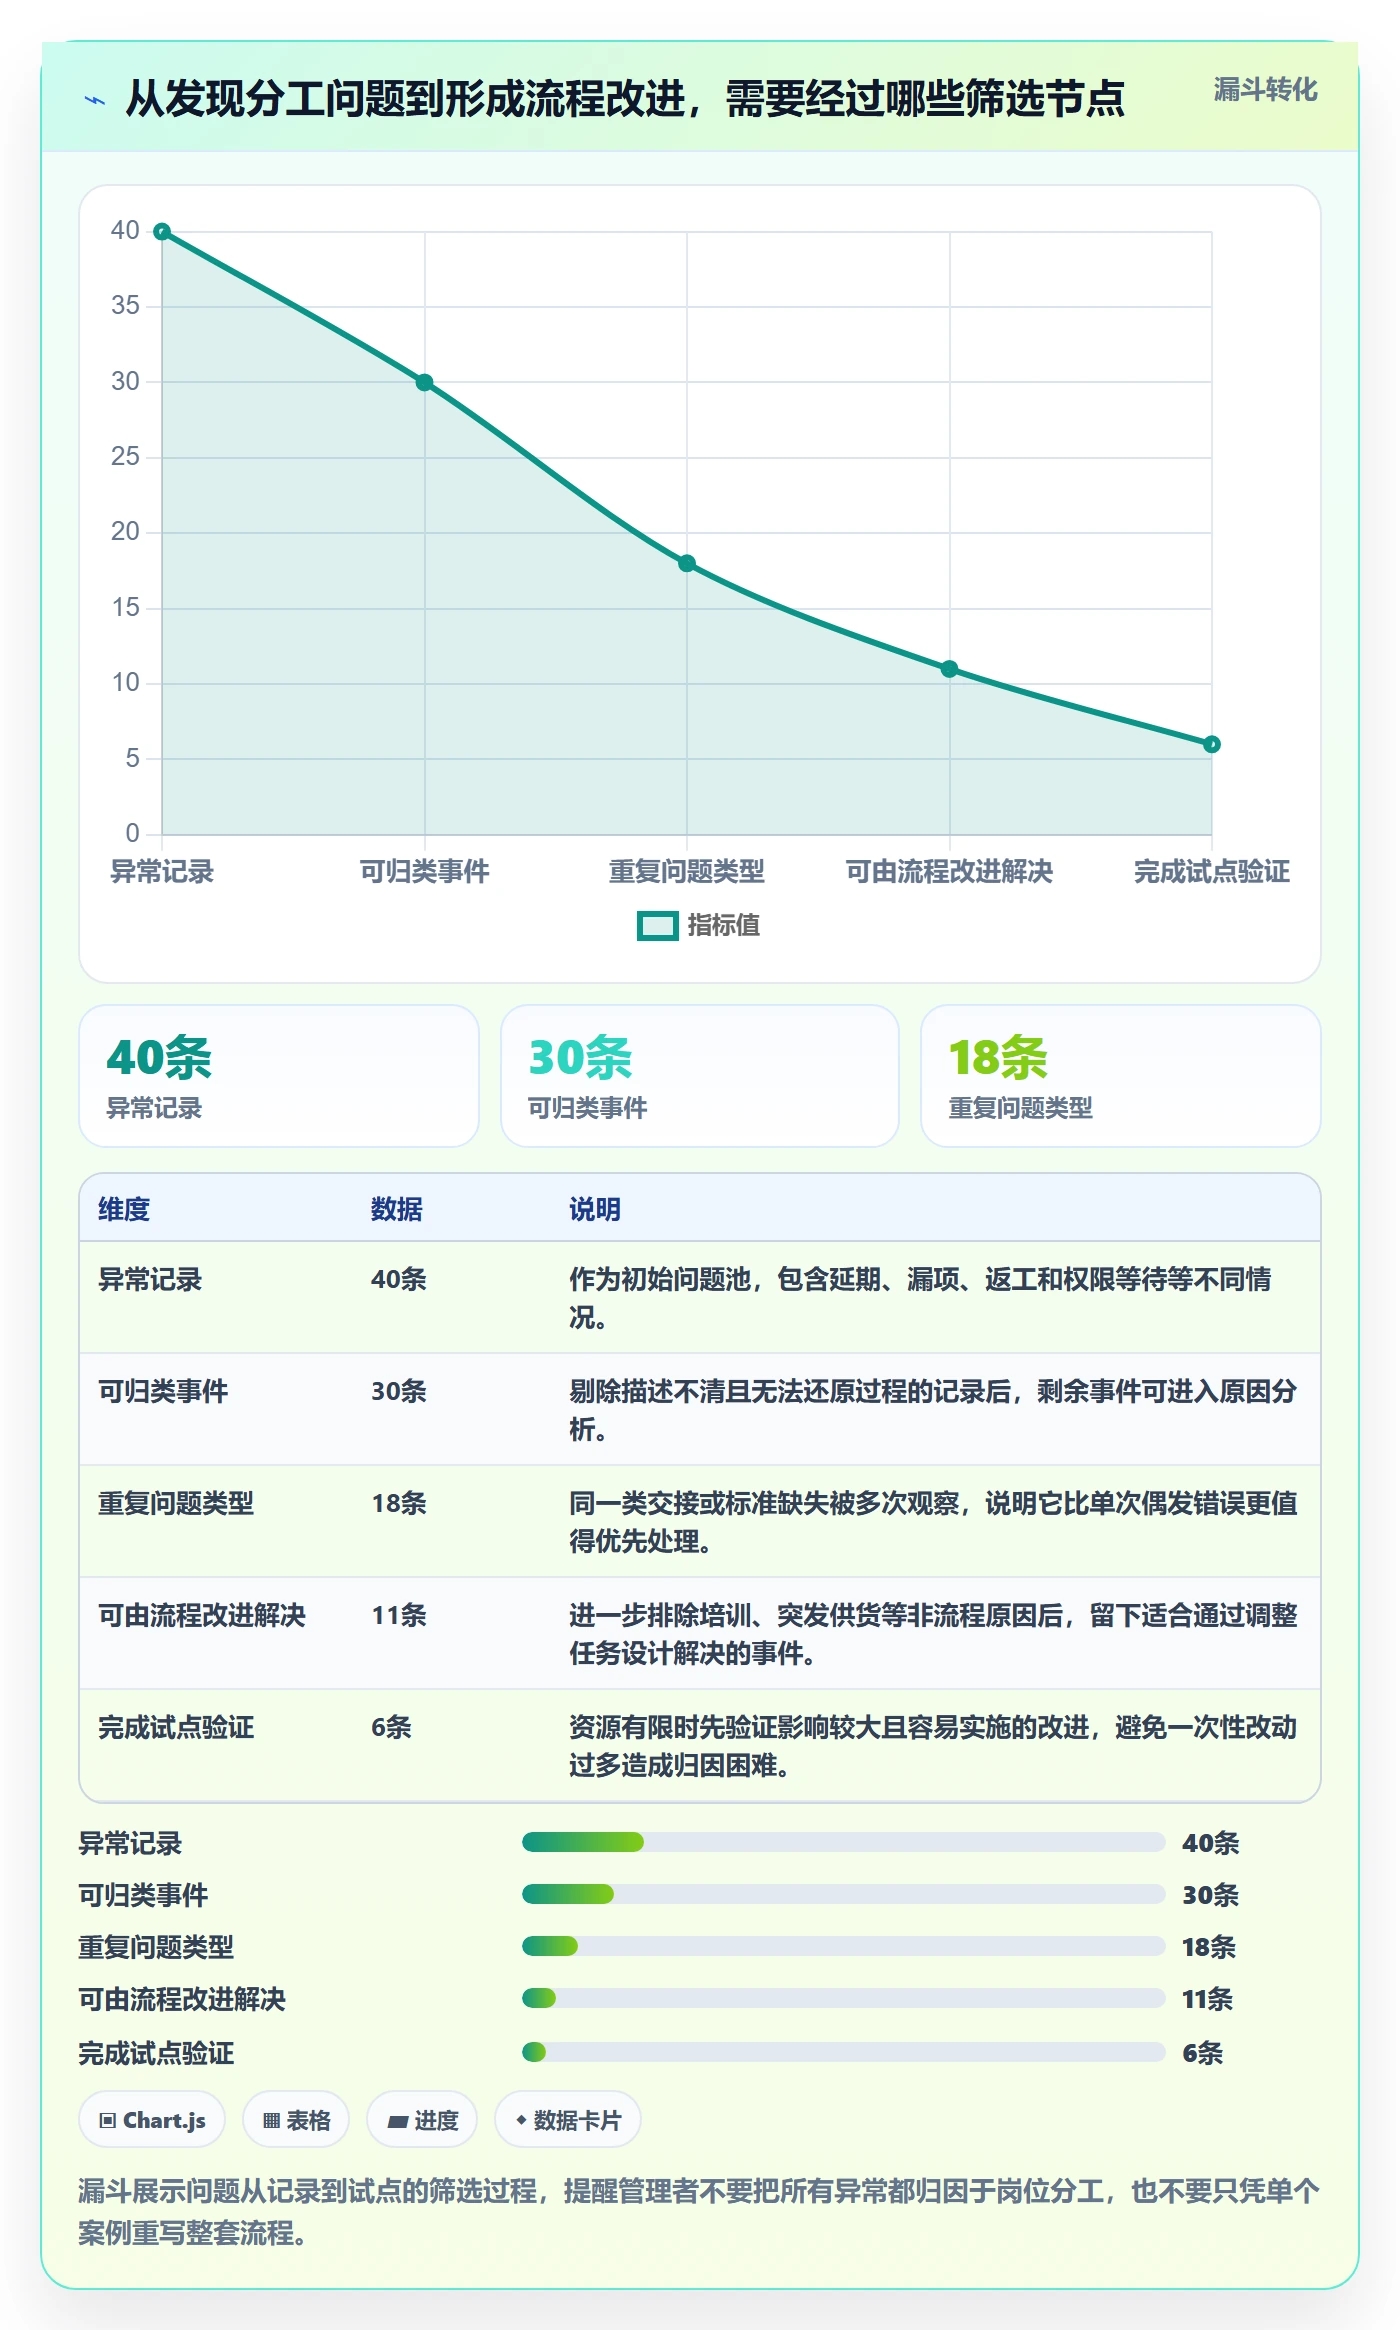This screenshot has width=1400, height=2330.
Task: Click the bar icon in the 进度 chip
Action: (397, 2121)
